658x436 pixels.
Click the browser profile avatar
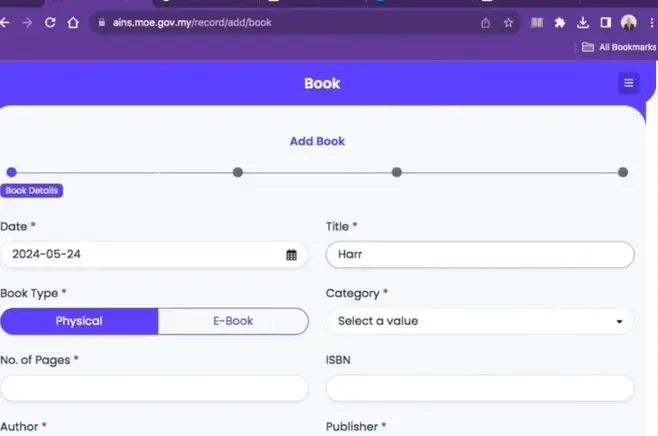click(x=629, y=22)
